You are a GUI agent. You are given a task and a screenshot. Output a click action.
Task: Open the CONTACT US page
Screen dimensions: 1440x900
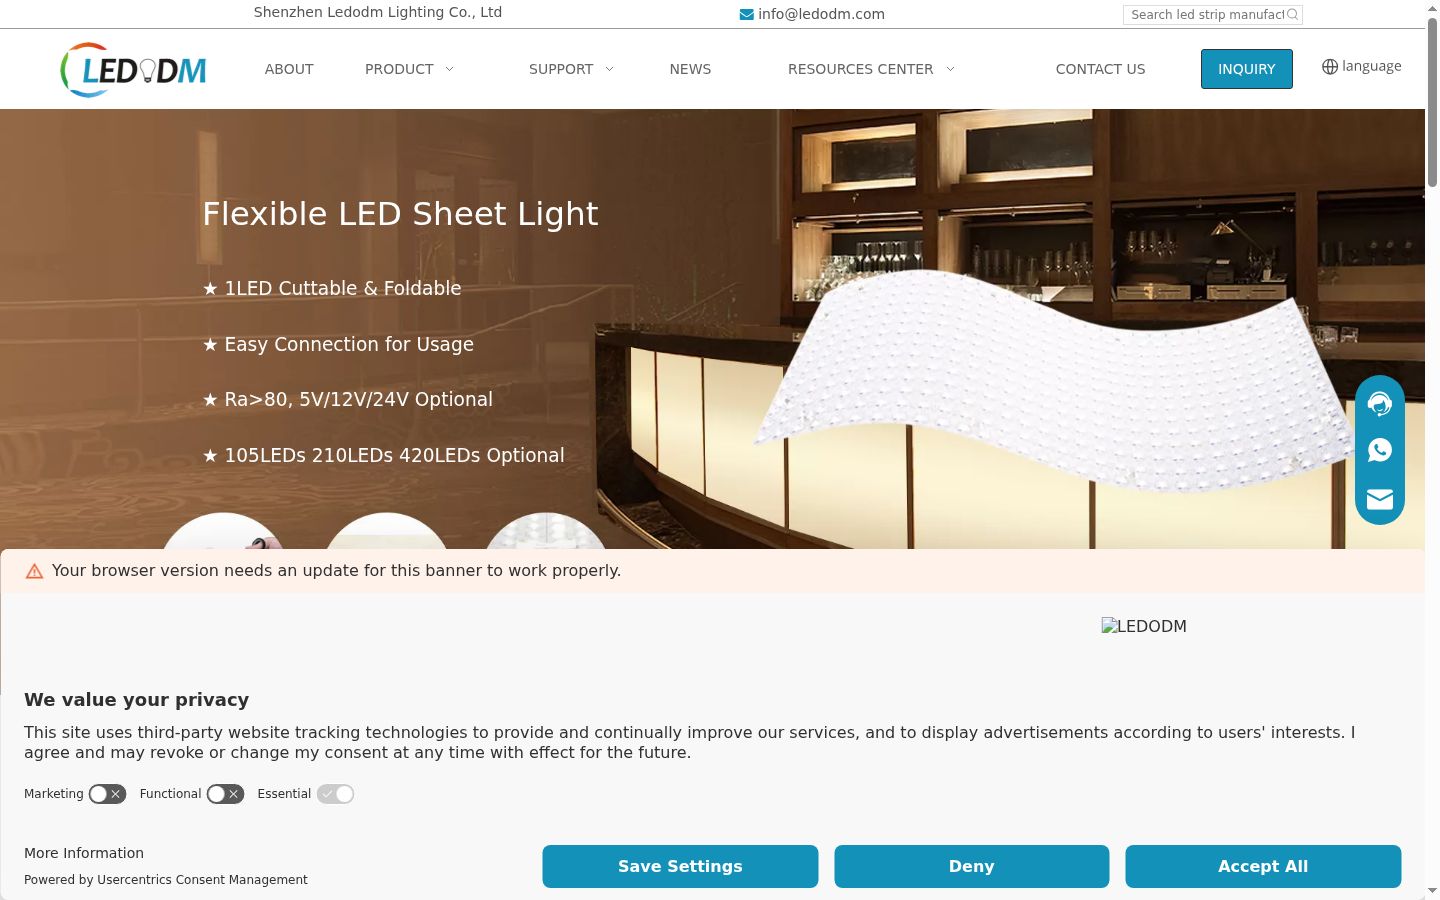[1100, 69]
